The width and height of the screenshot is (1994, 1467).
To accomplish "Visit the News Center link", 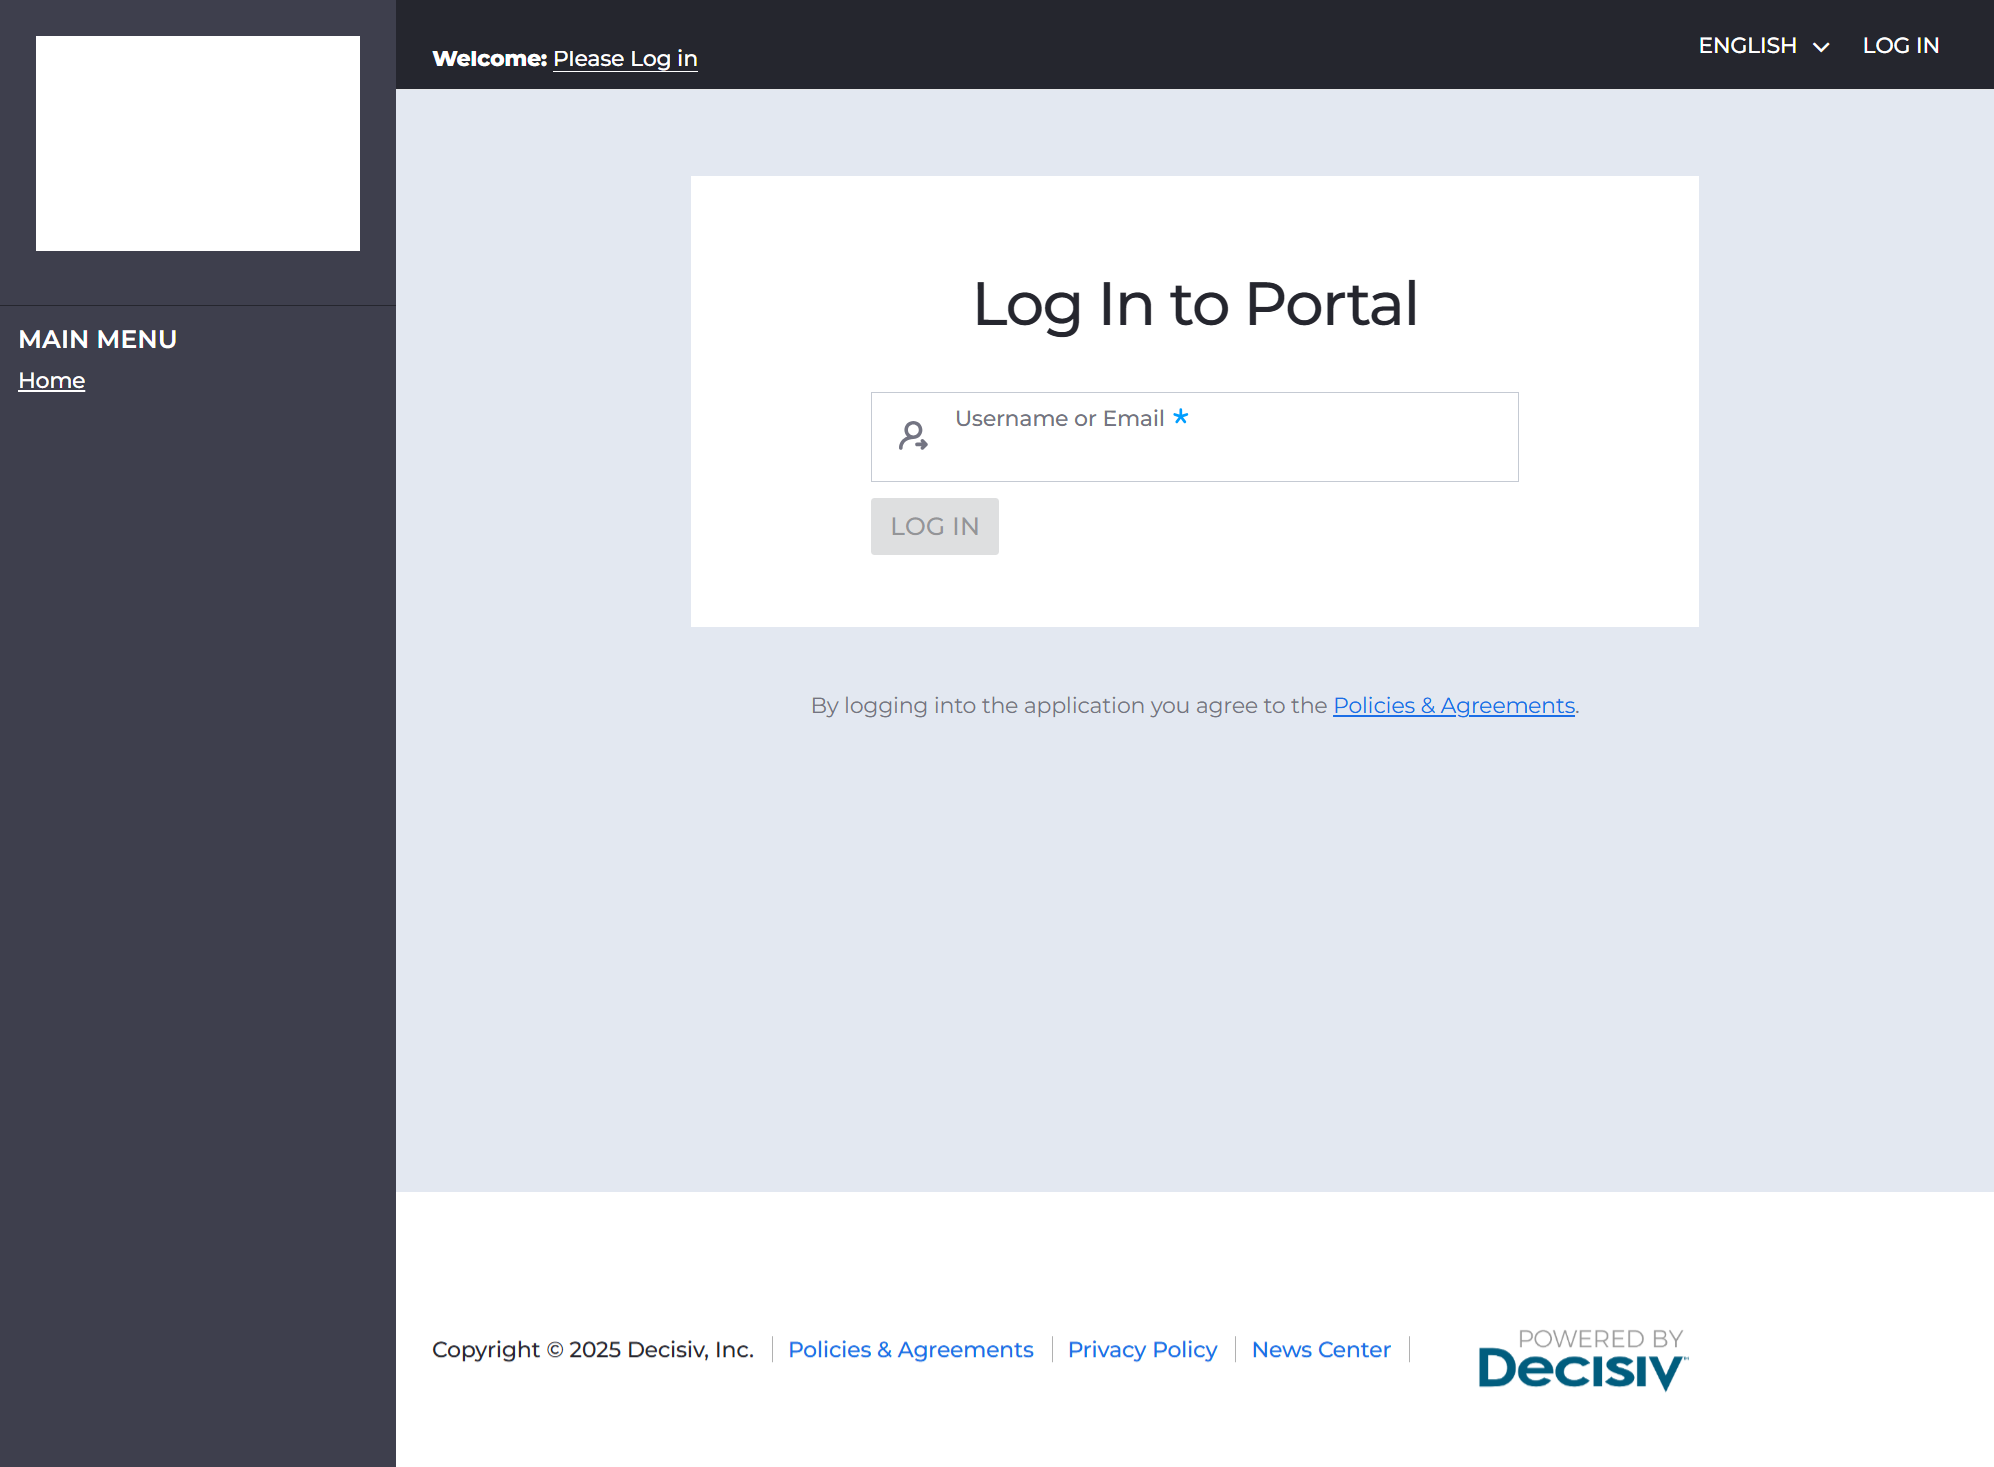I will (x=1320, y=1349).
